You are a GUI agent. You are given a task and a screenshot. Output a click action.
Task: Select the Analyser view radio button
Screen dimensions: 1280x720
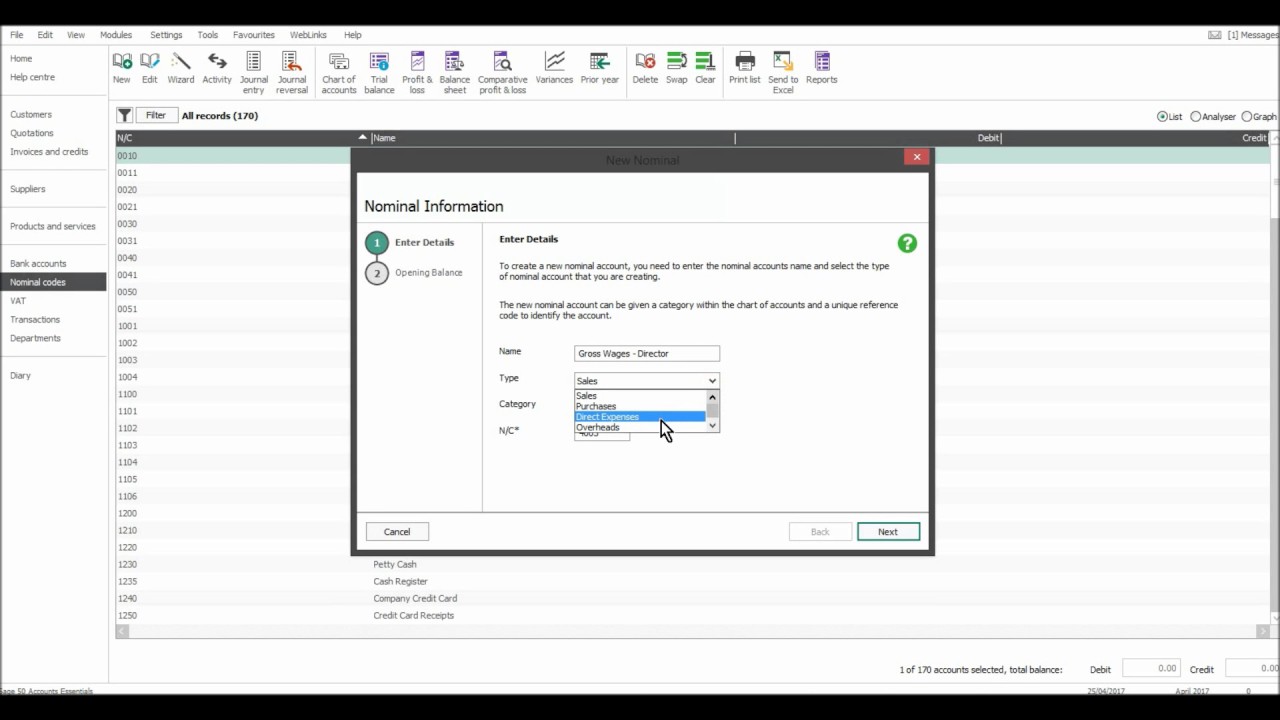coord(1196,117)
